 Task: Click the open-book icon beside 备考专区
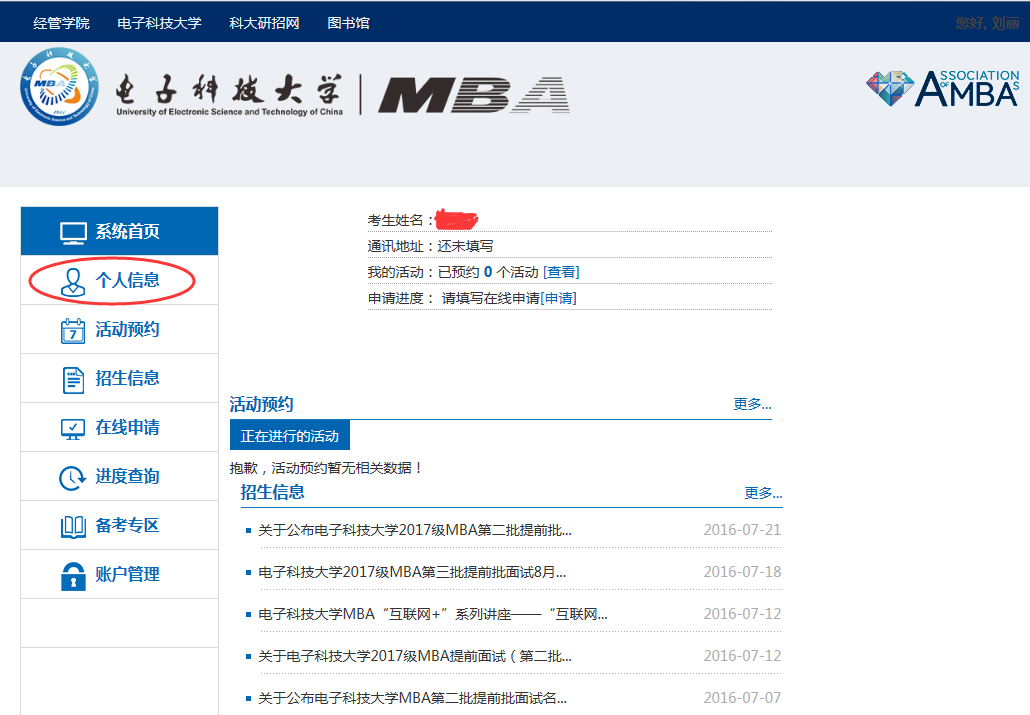pos(73,527)
